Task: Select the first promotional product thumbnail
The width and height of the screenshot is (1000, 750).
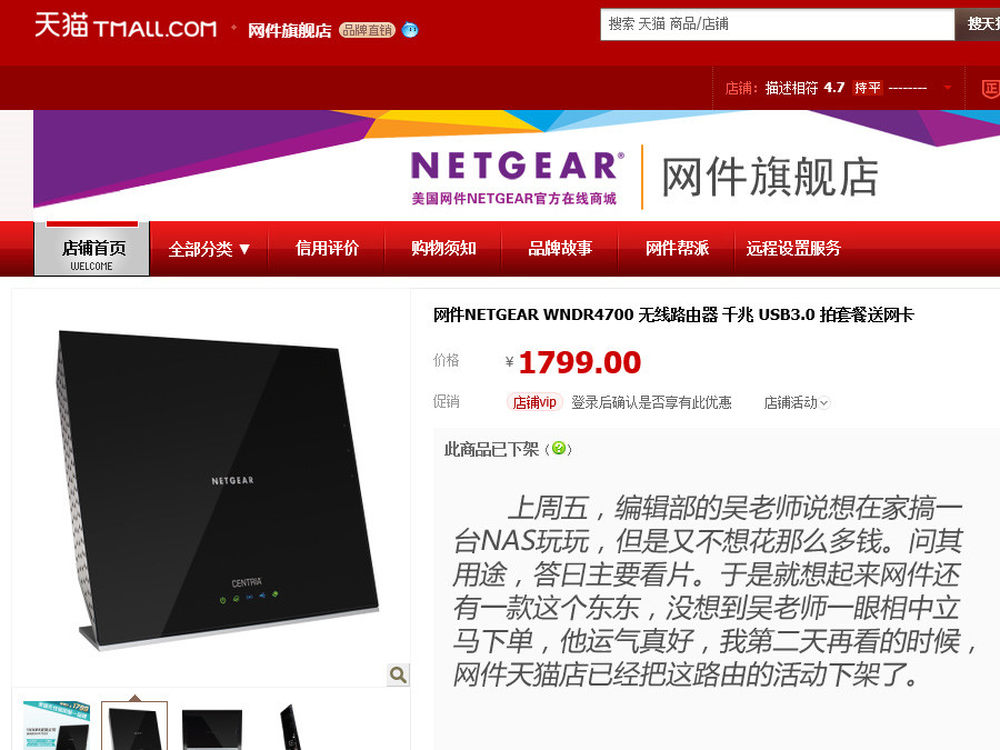Action: 56,725
